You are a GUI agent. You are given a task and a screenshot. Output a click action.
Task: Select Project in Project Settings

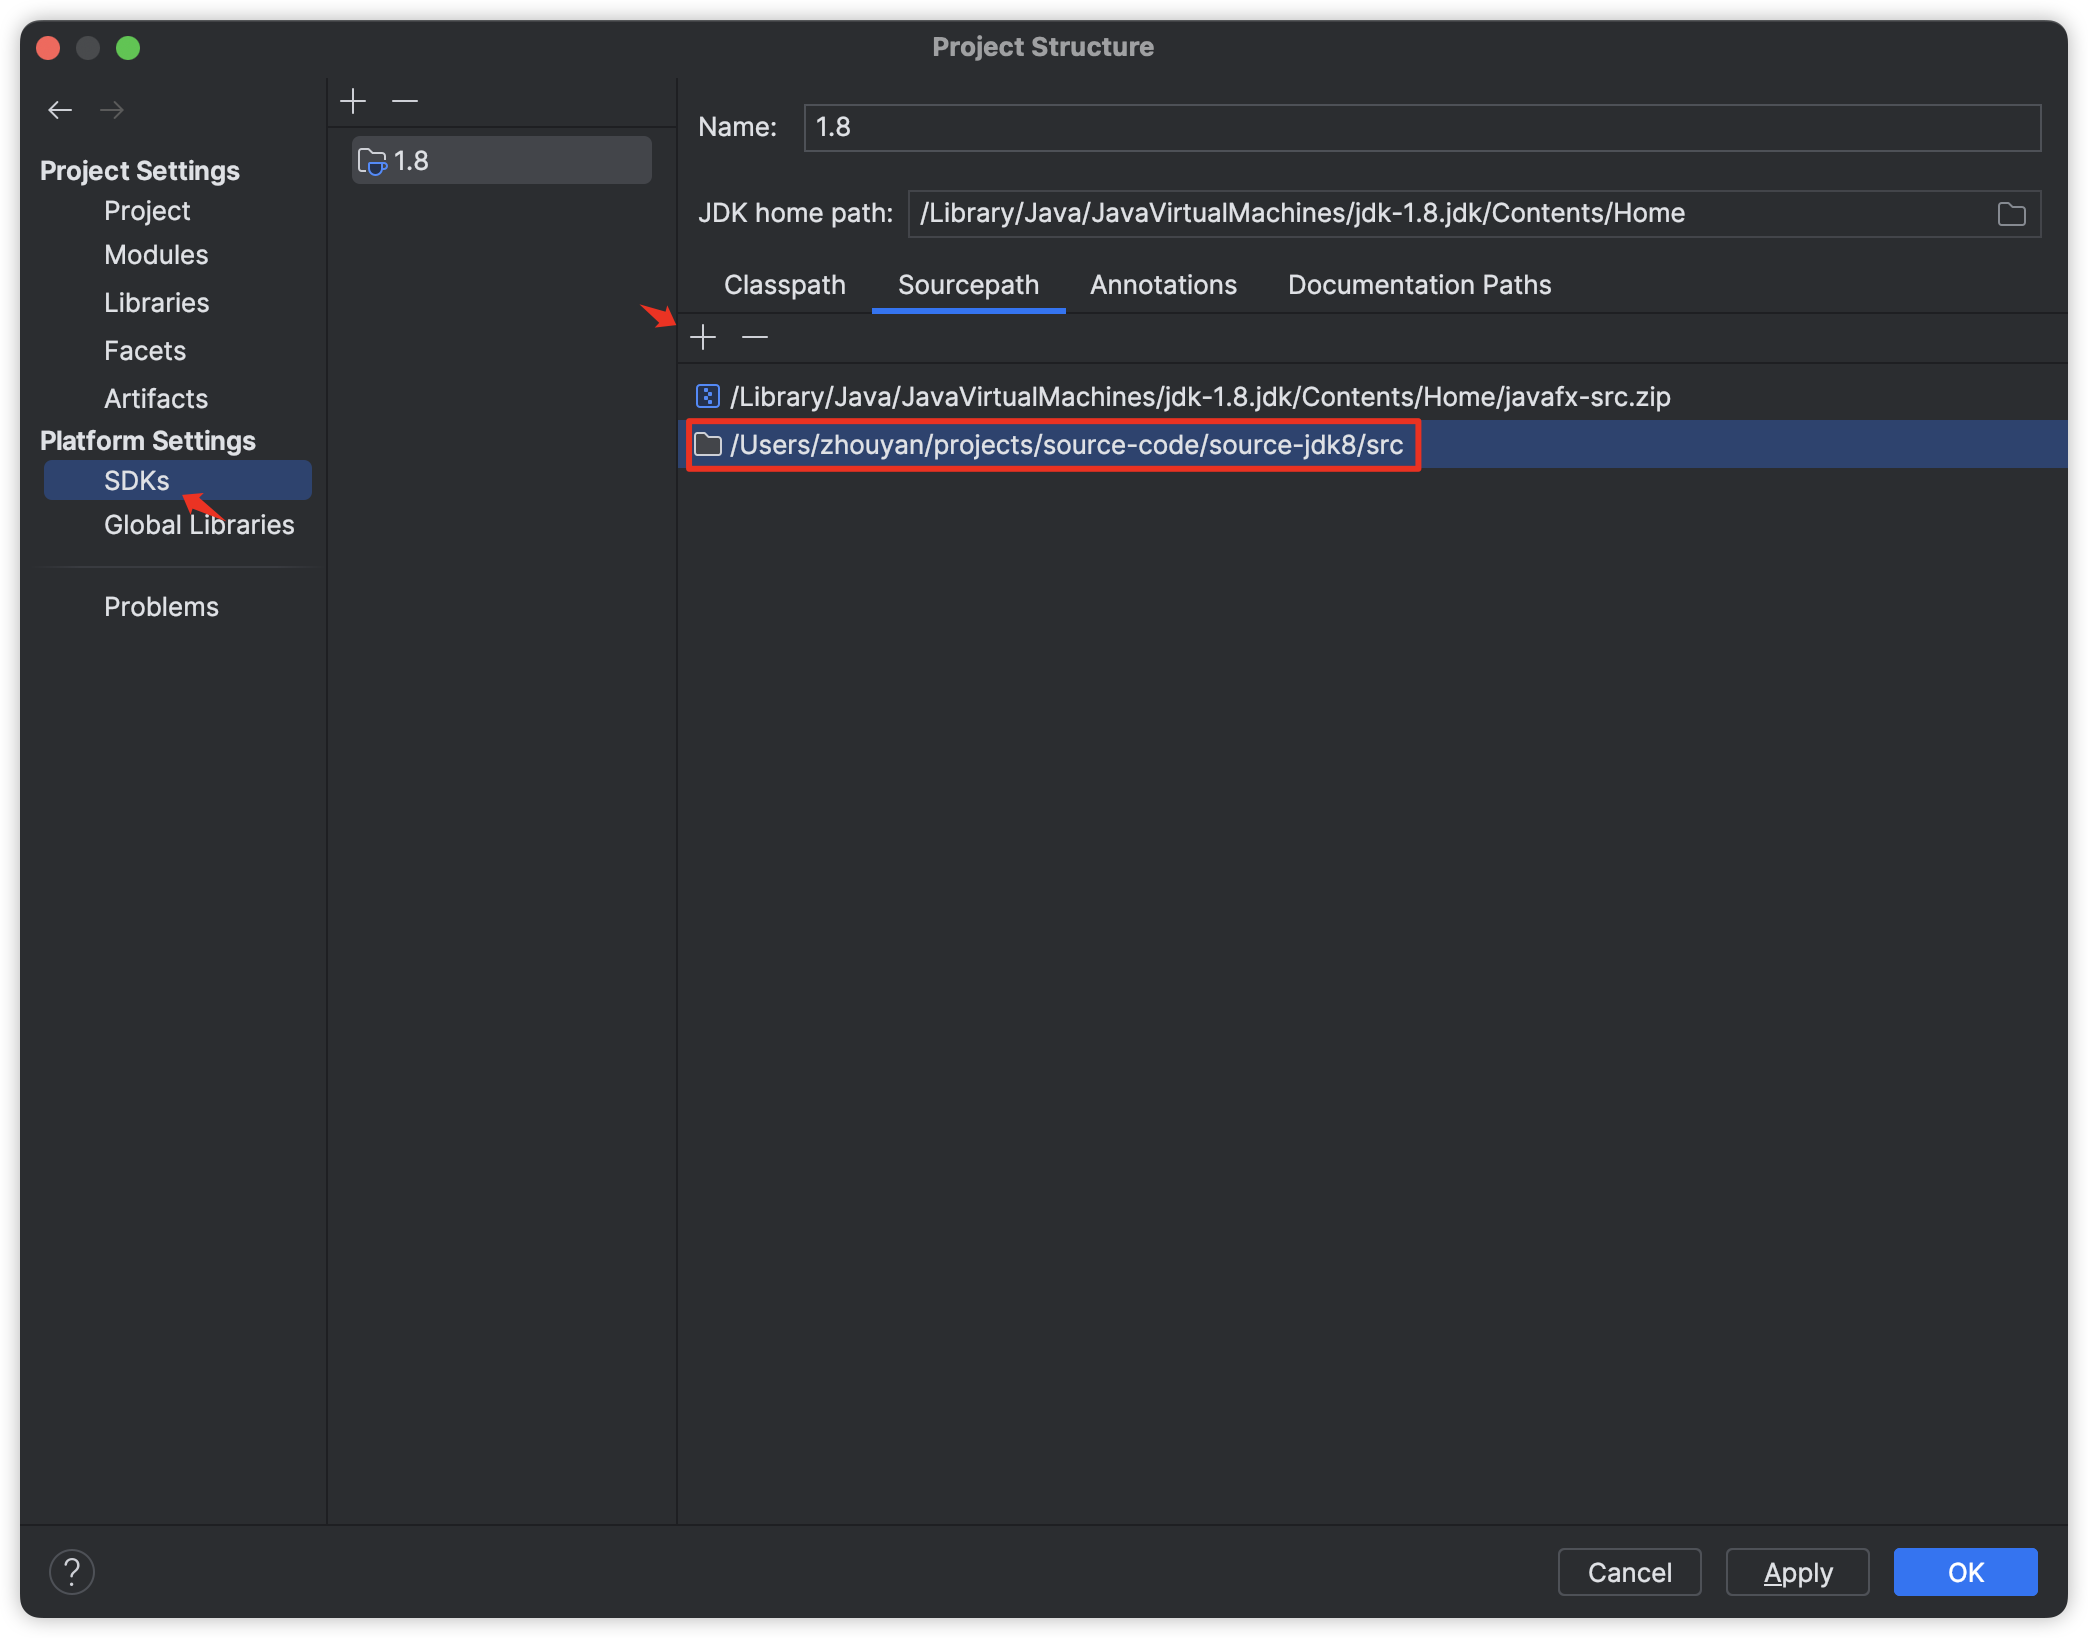[x=147, y=211]
